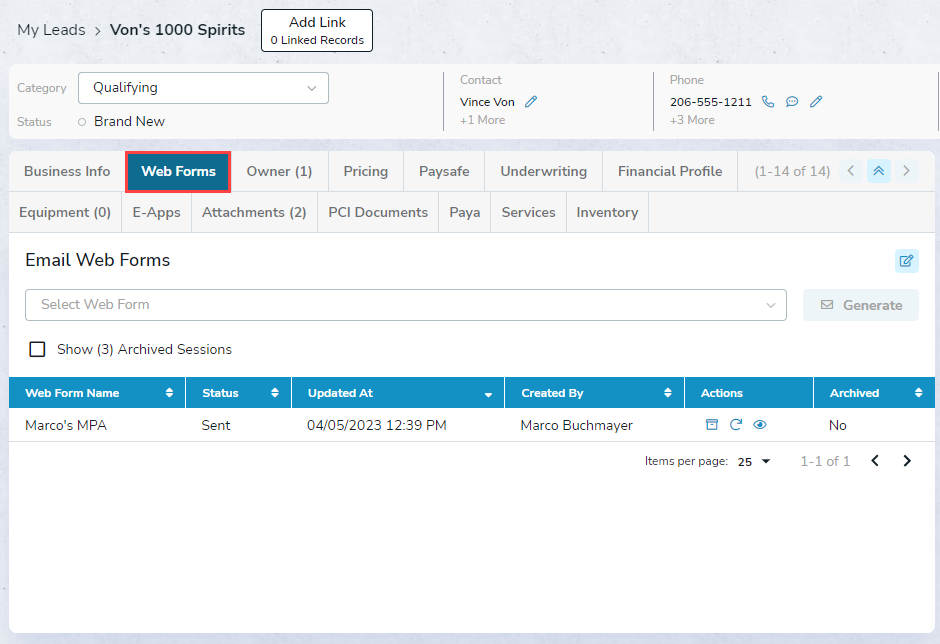
Task: Edit the Vince Von contact pencil icon
Action: 531,102
